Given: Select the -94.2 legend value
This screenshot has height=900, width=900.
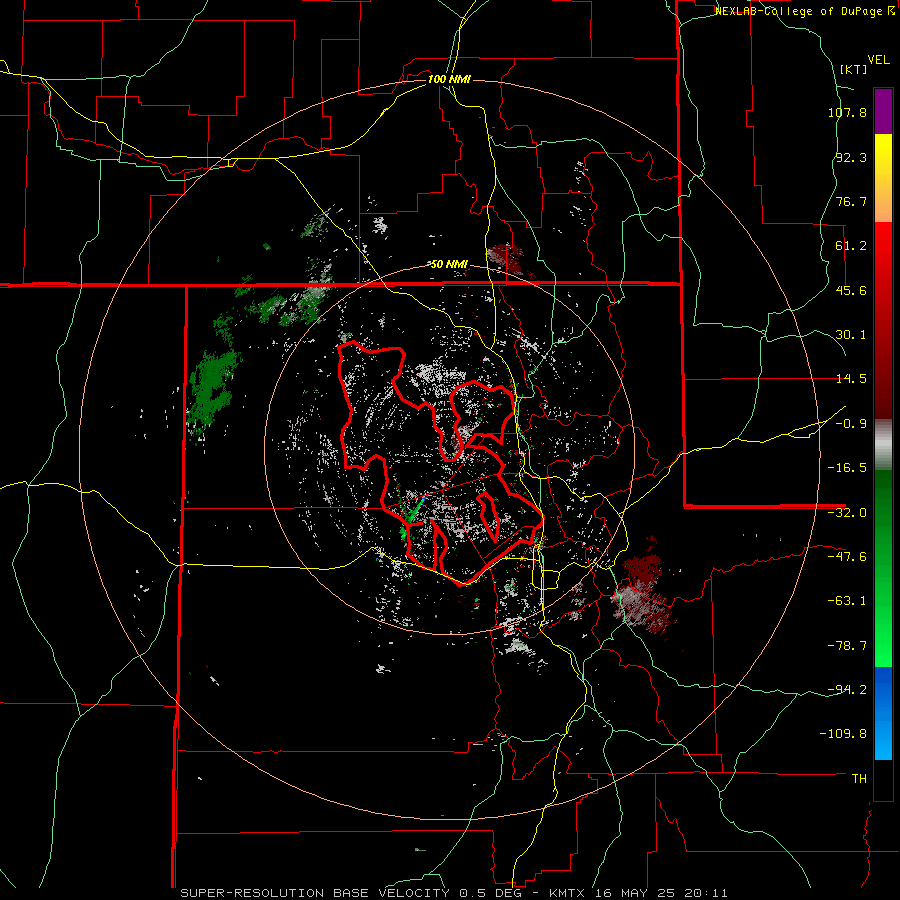Looking at the screenshot, I should tap(847, 690).
